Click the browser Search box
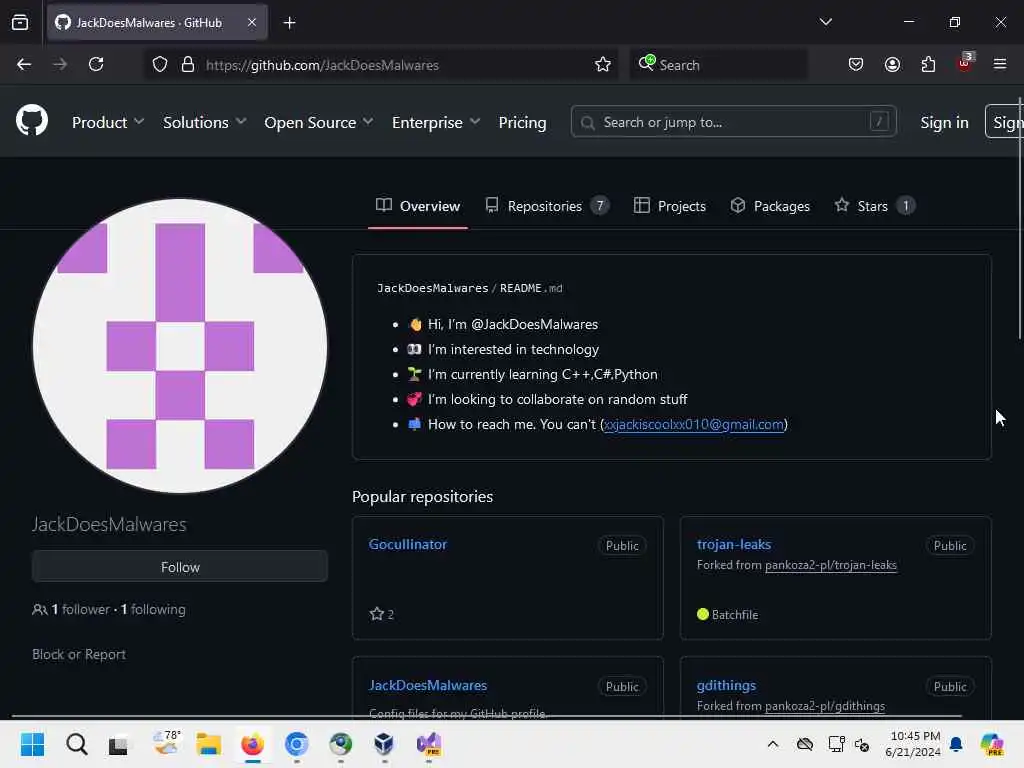The height and width of the screenshot is (768, 1024). 718,65
